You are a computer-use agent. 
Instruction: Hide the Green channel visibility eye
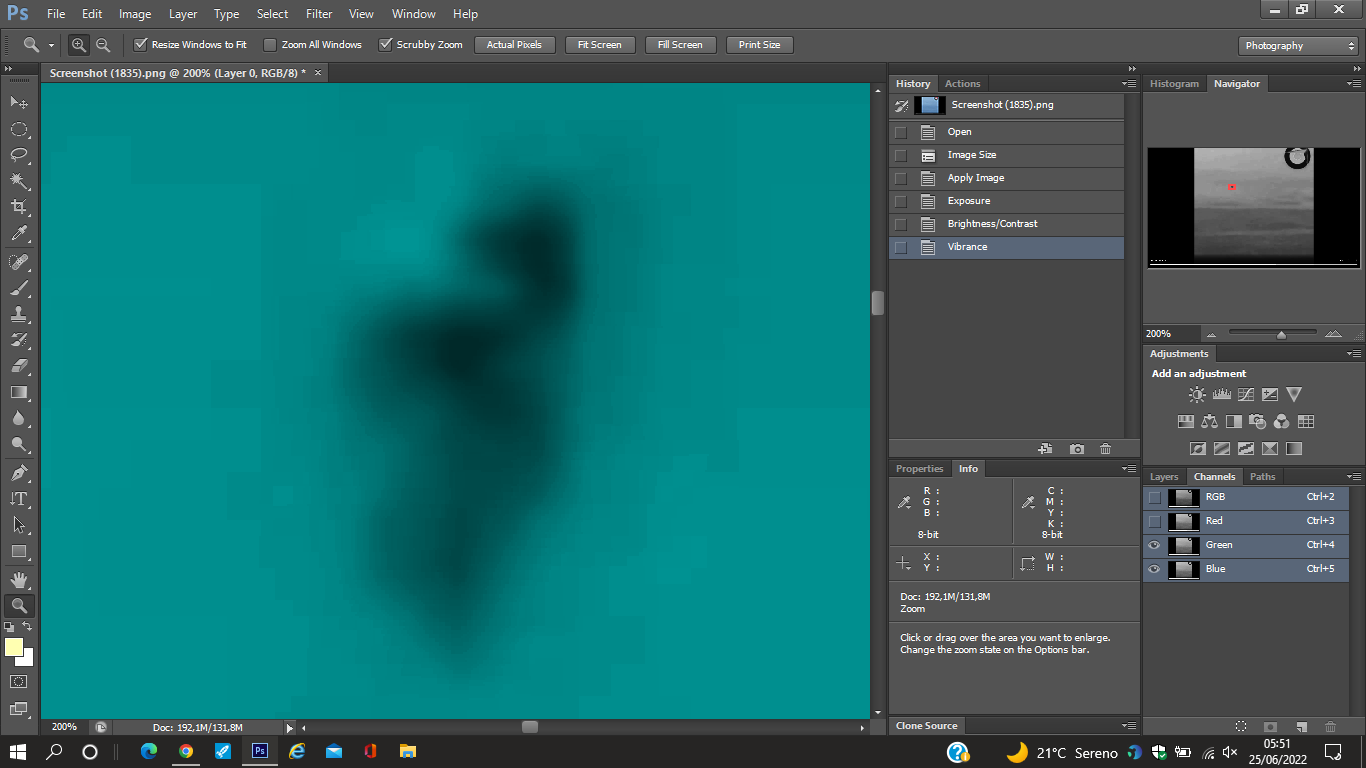(x=1154, y=545)
